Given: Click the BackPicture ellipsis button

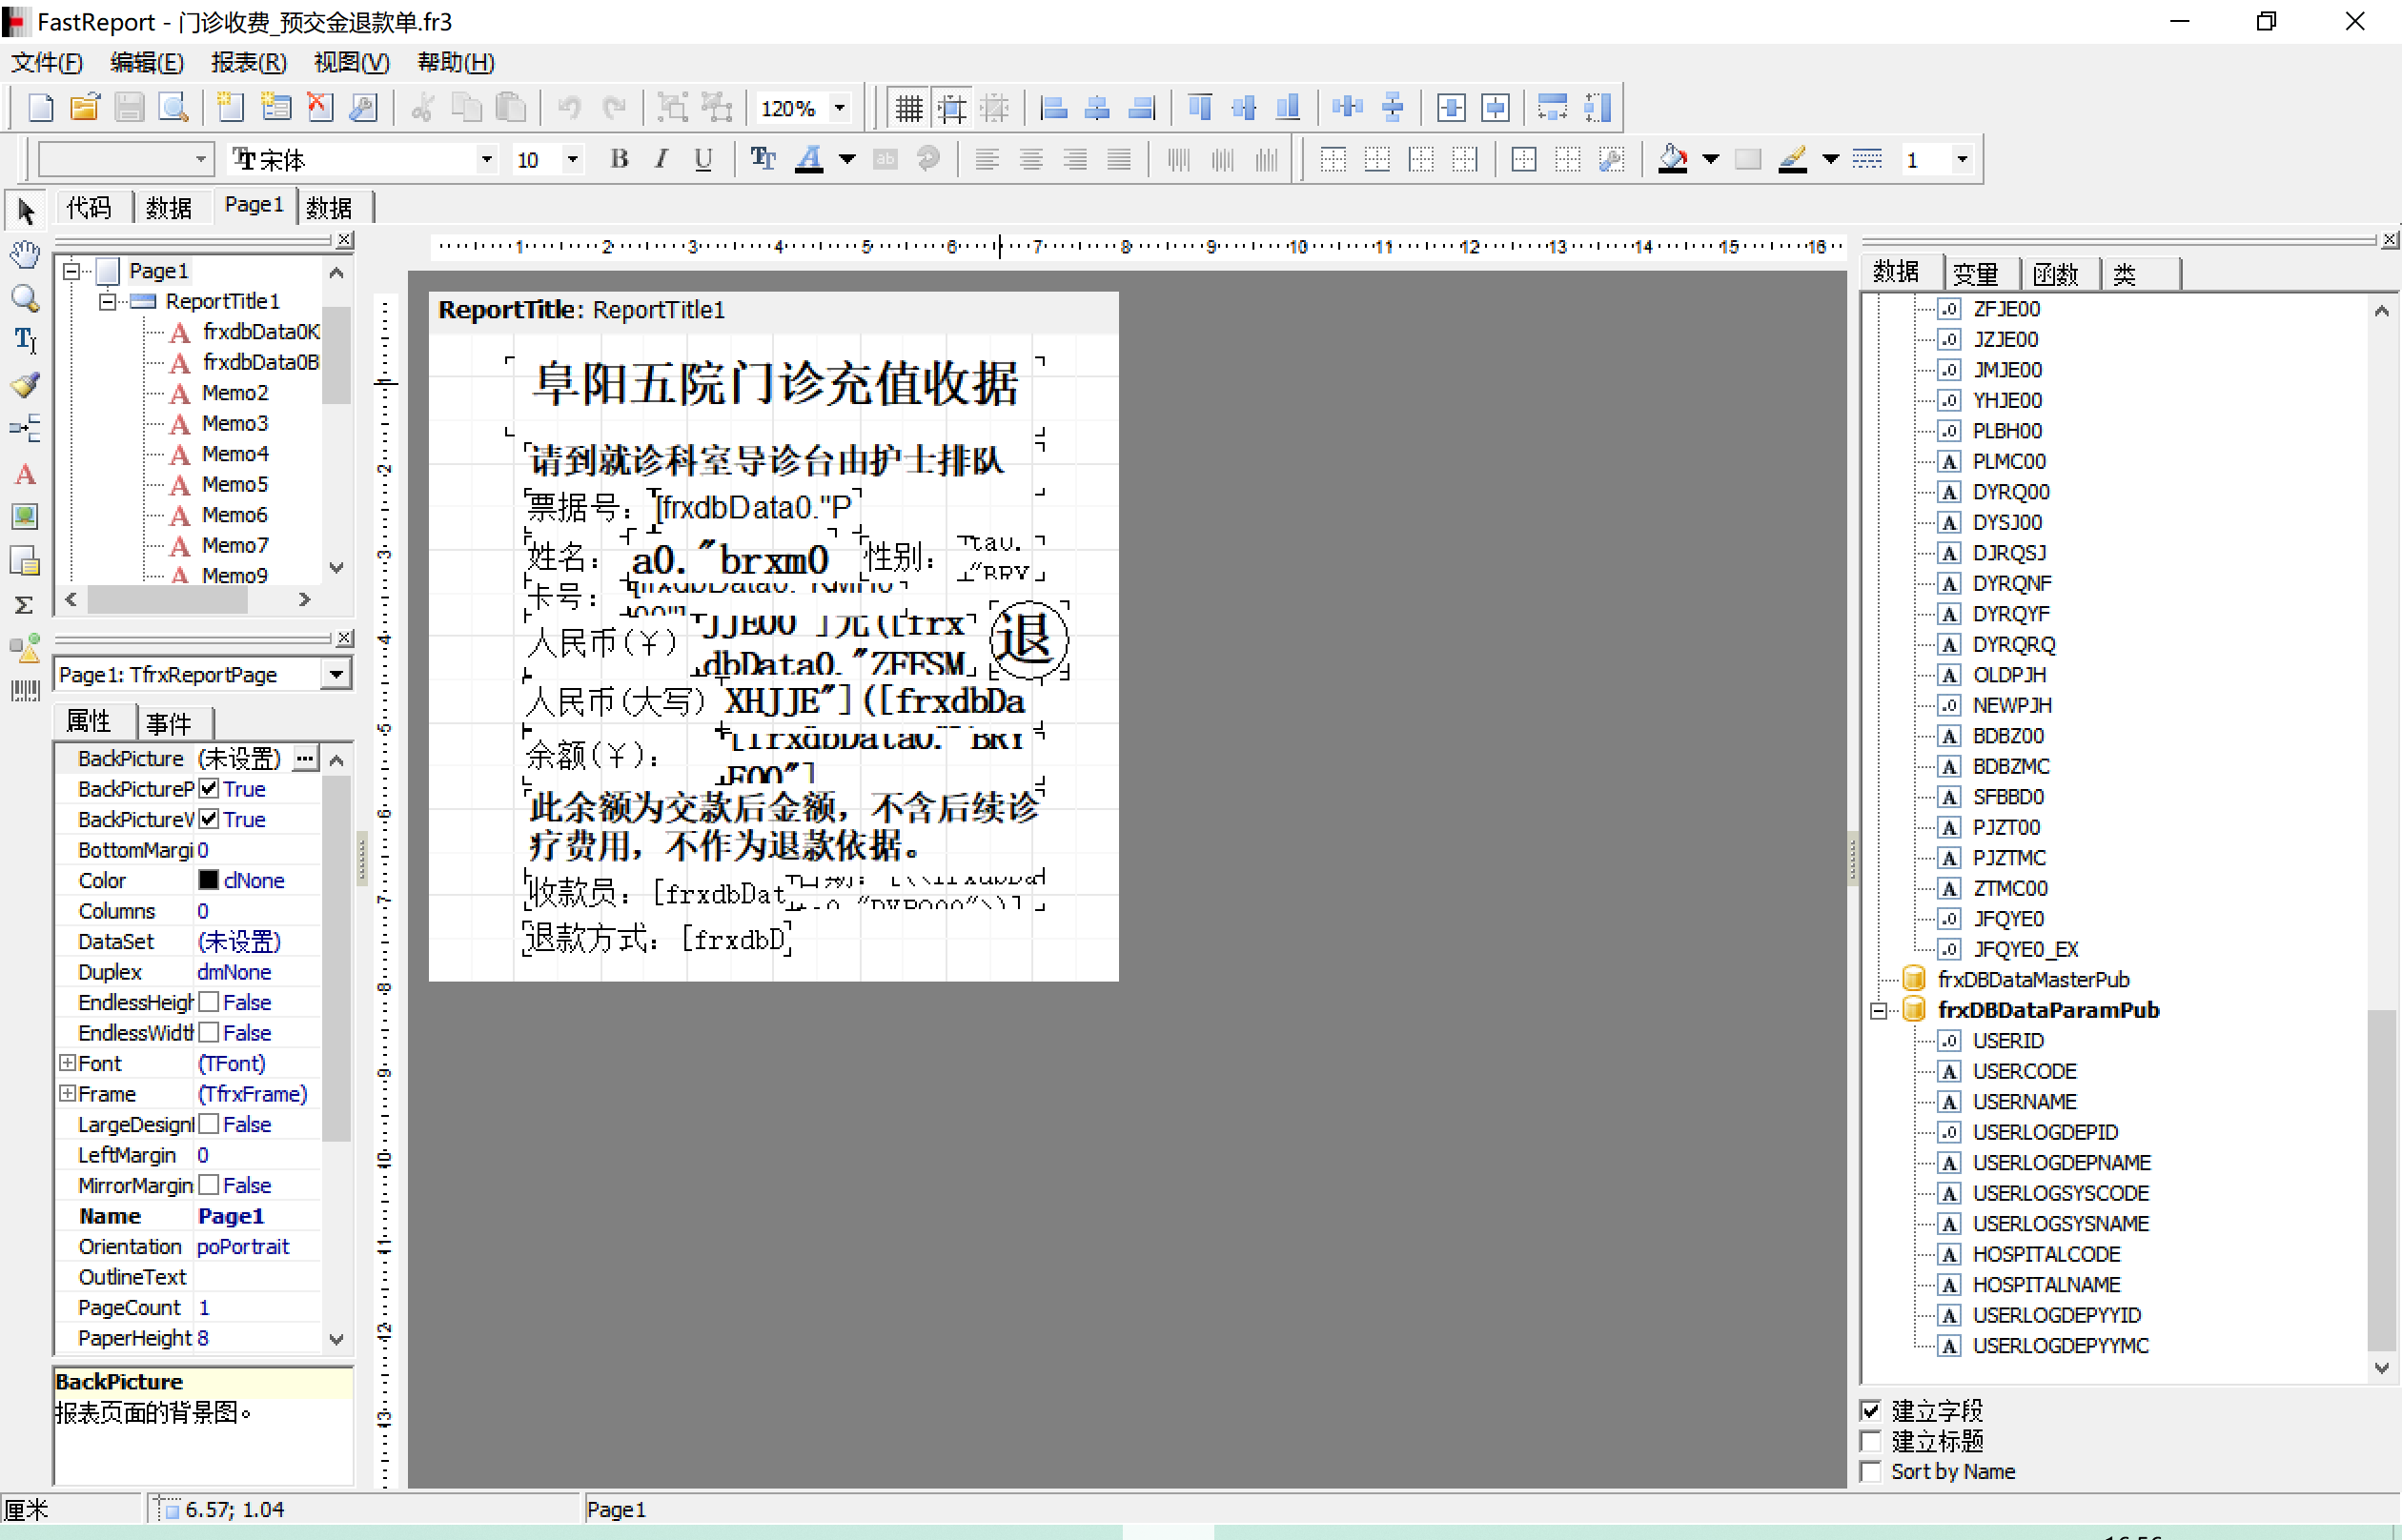Looking at the screenshot, I should point(305,758).
